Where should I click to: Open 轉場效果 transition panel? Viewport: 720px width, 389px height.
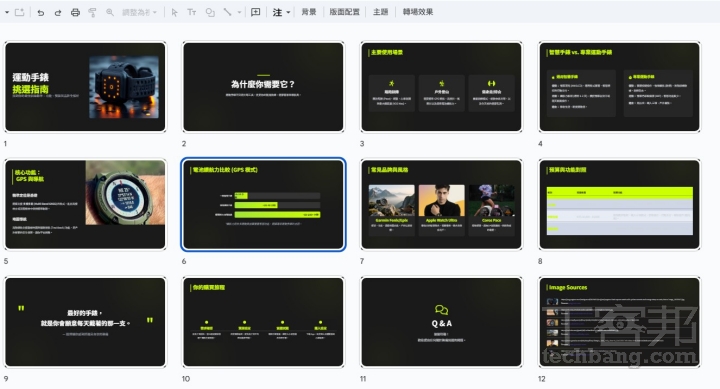(x=418, y=12)
